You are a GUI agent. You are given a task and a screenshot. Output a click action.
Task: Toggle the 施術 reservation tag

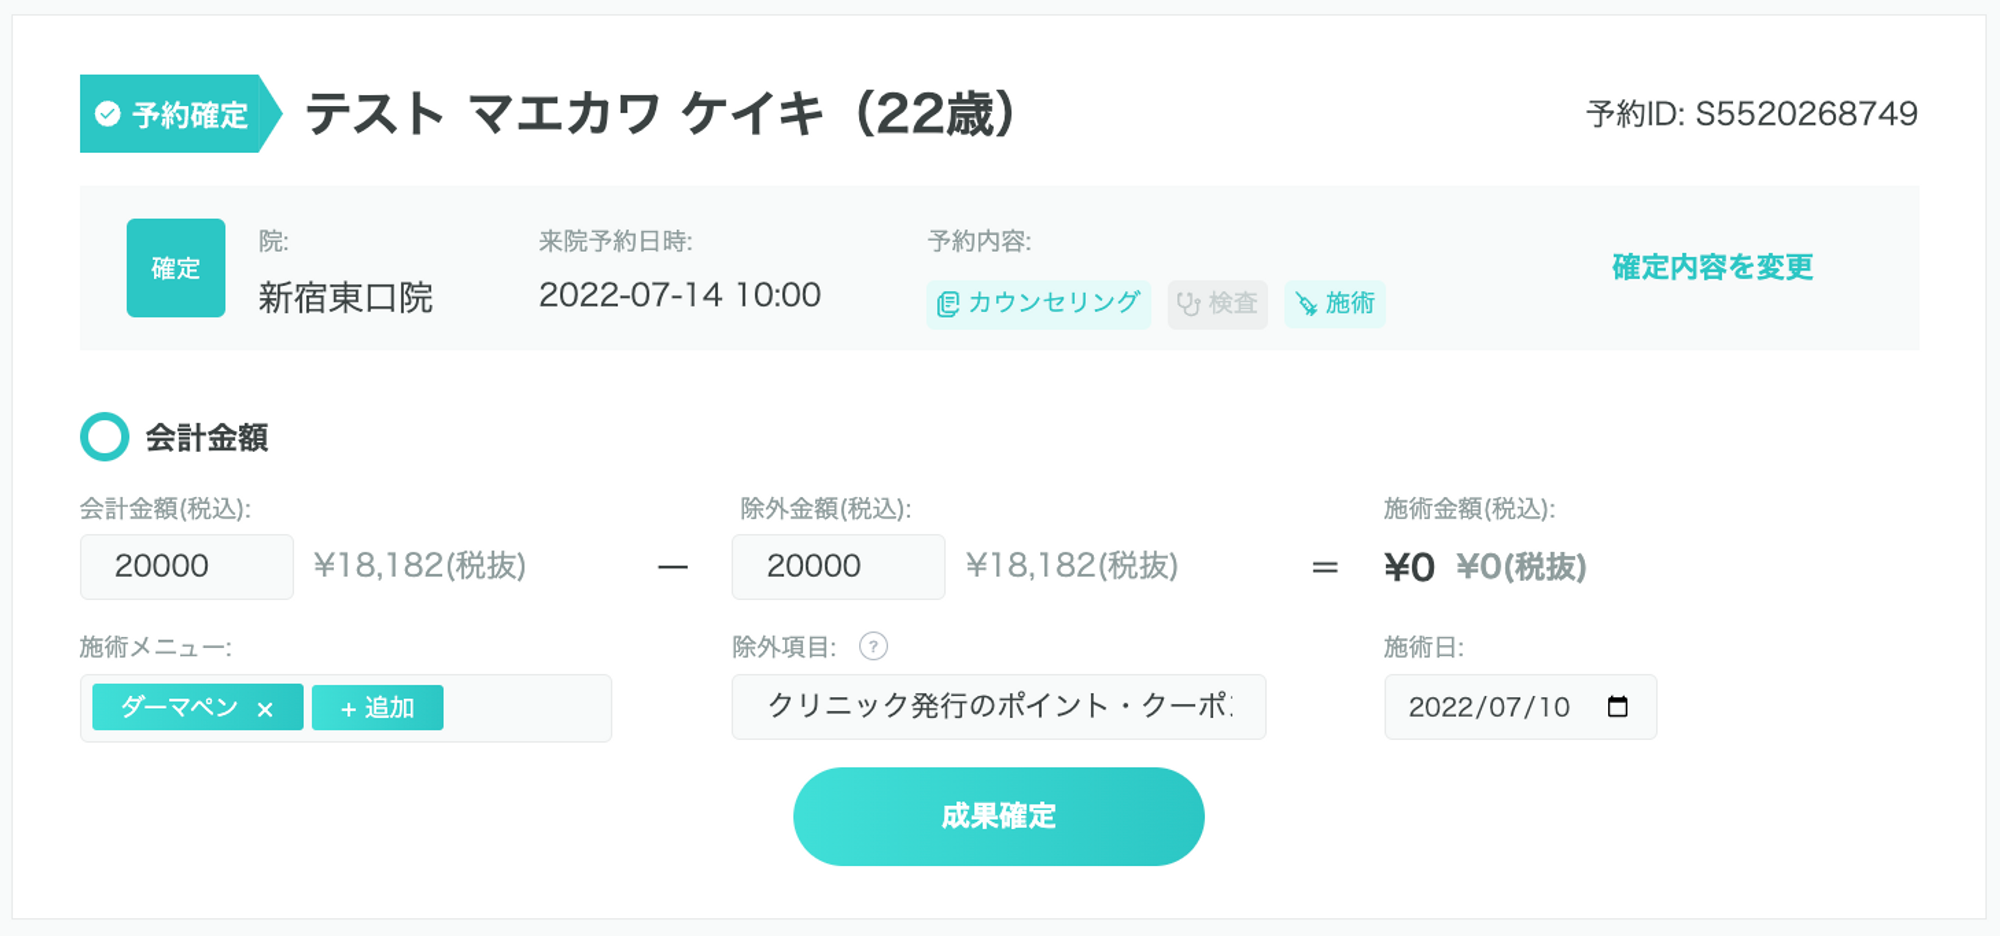tap(1335, 304)
